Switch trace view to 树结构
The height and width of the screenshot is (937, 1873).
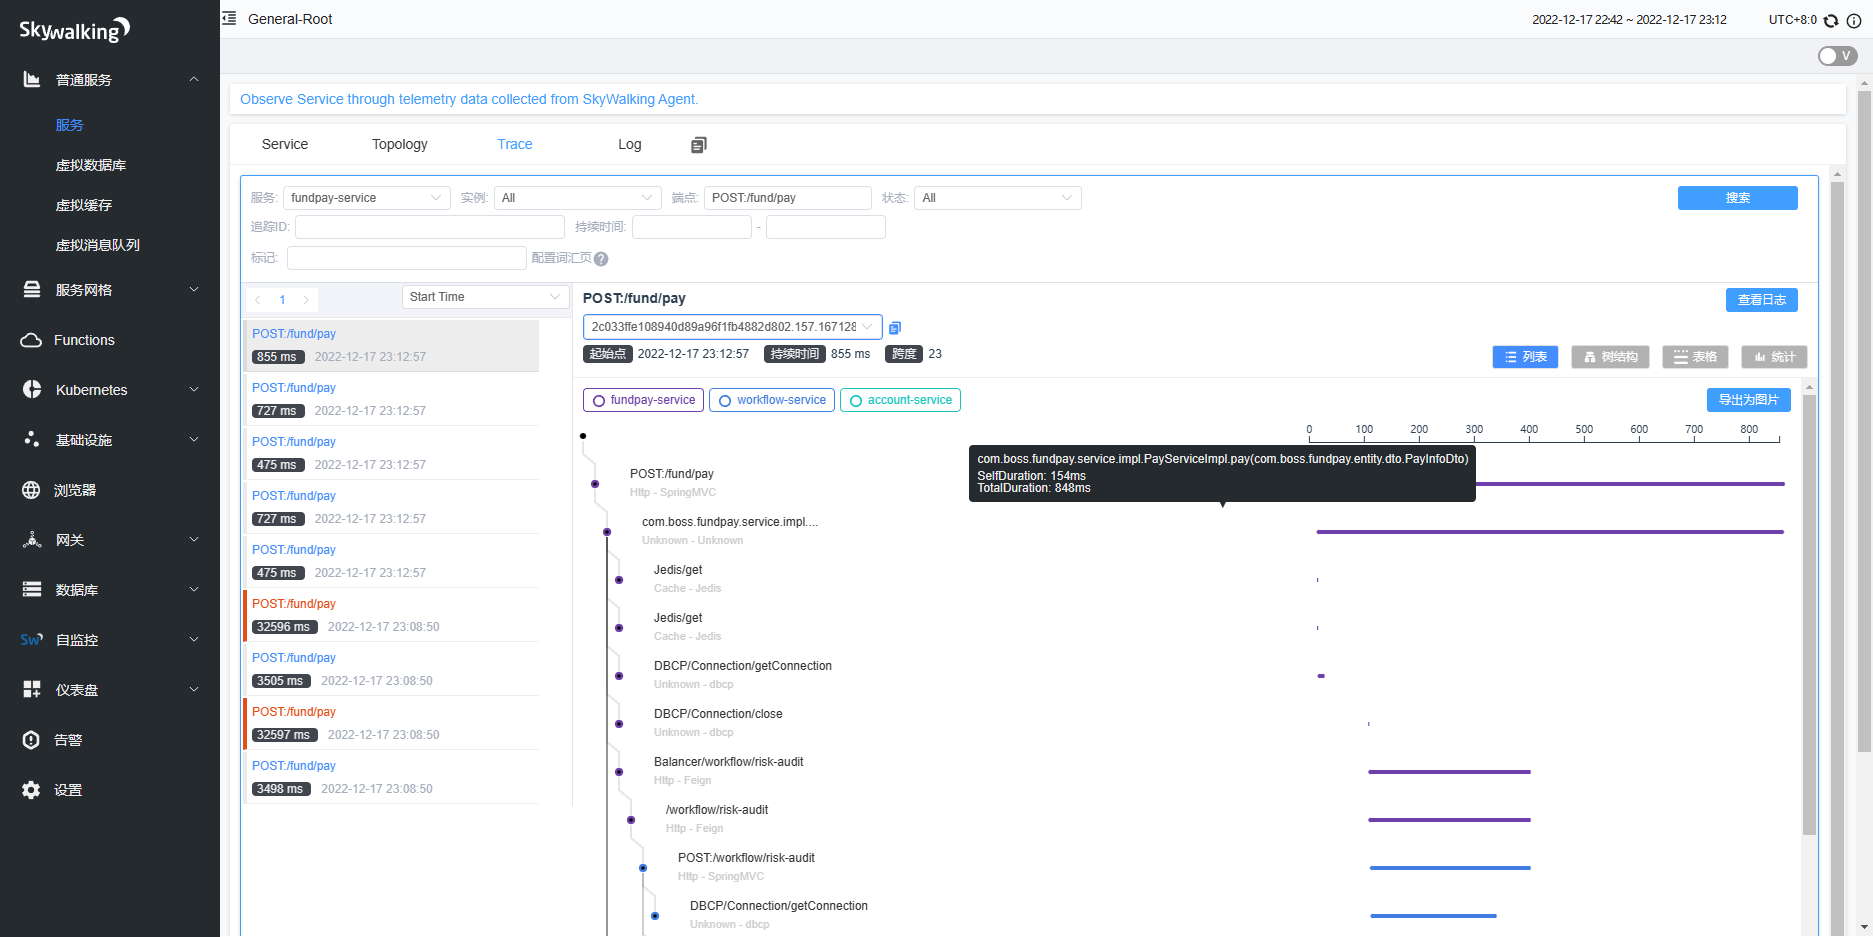click(x=1610, y=357)
